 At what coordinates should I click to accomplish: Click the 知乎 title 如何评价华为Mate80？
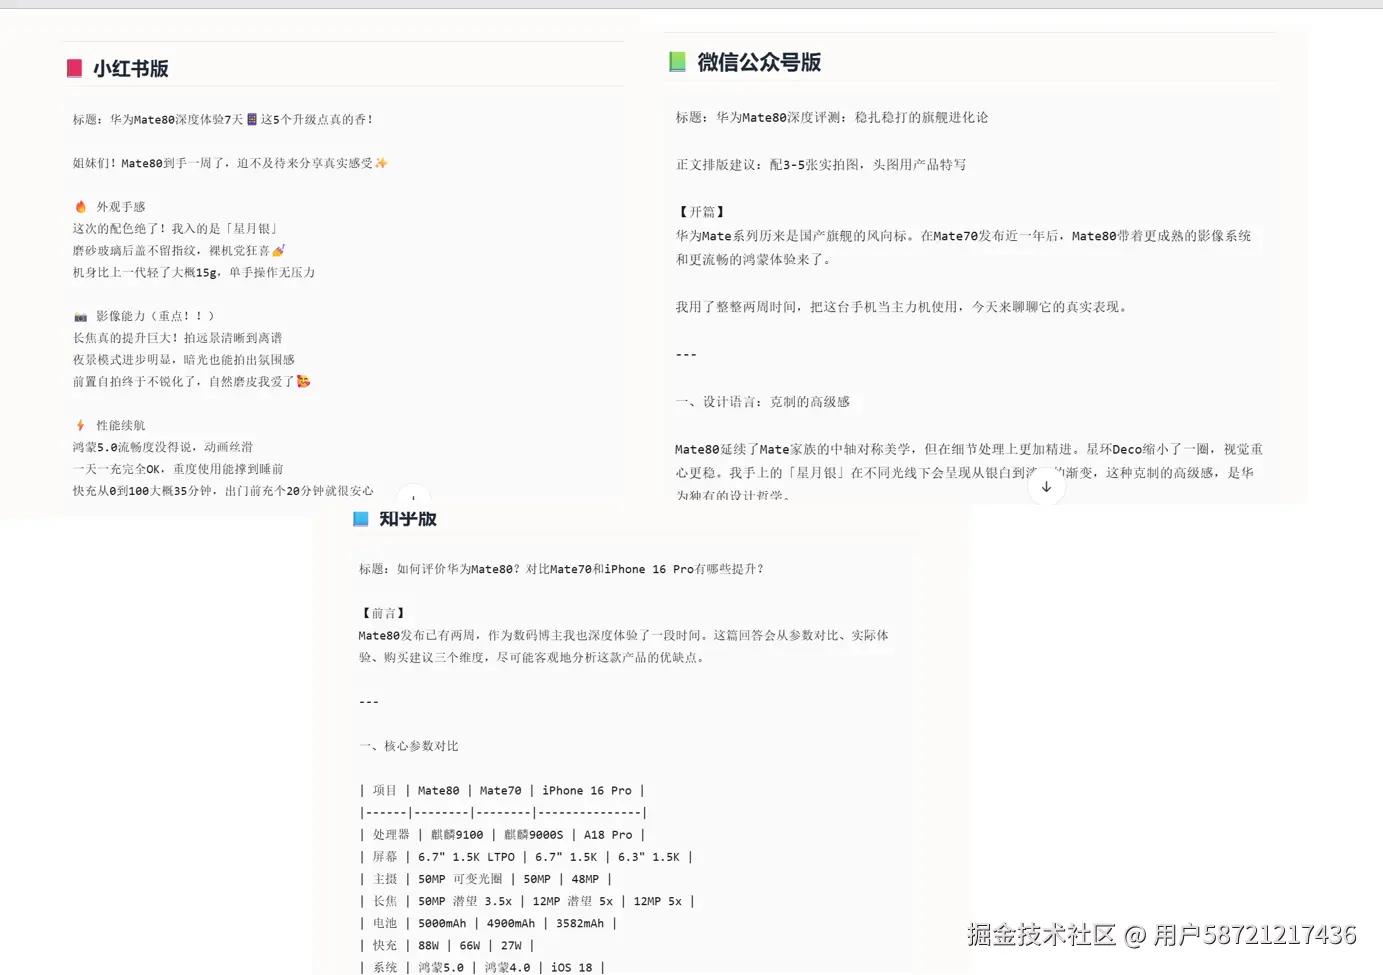point(561,569)
